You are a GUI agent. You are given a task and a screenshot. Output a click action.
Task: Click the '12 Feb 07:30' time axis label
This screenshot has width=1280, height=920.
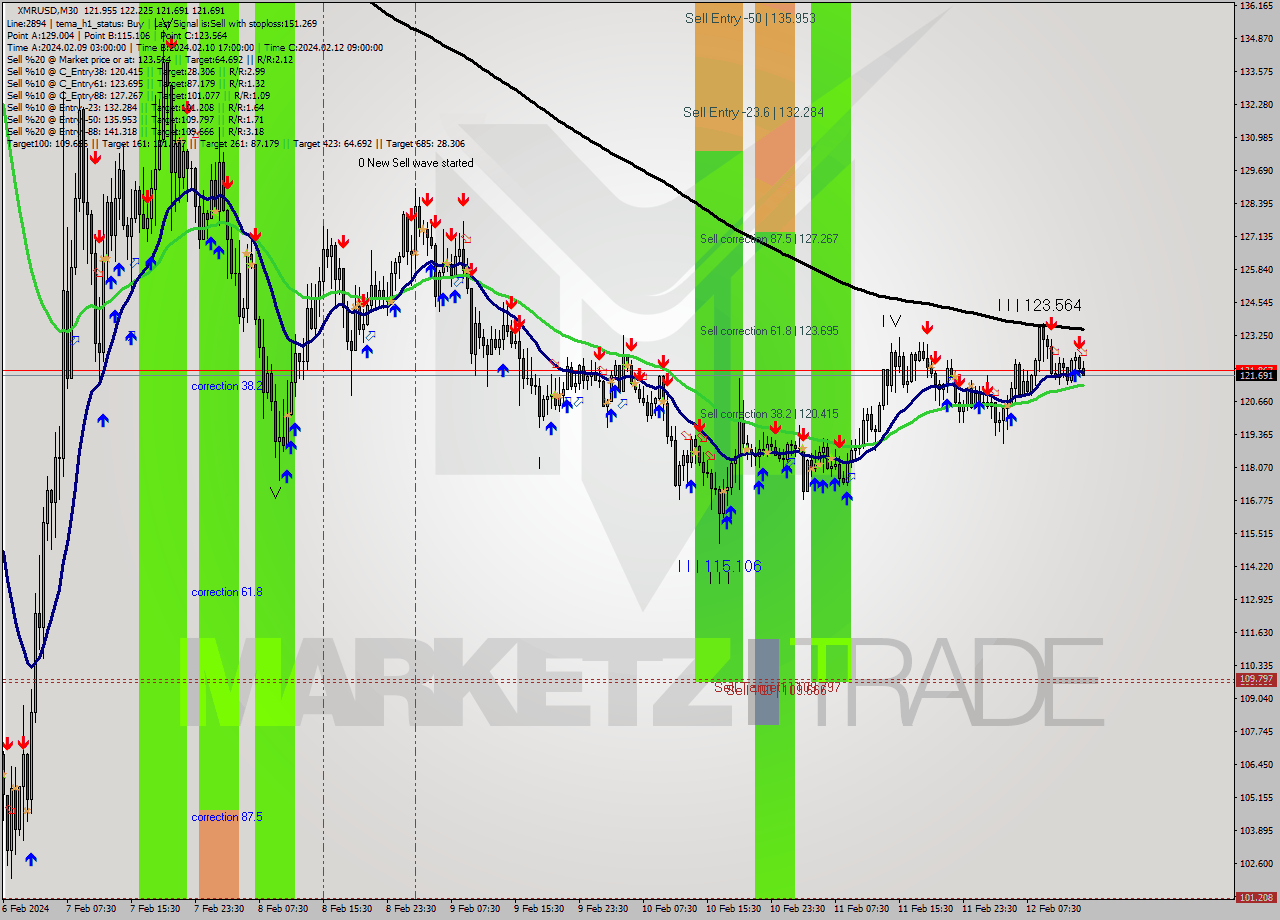click(1052, 909)
